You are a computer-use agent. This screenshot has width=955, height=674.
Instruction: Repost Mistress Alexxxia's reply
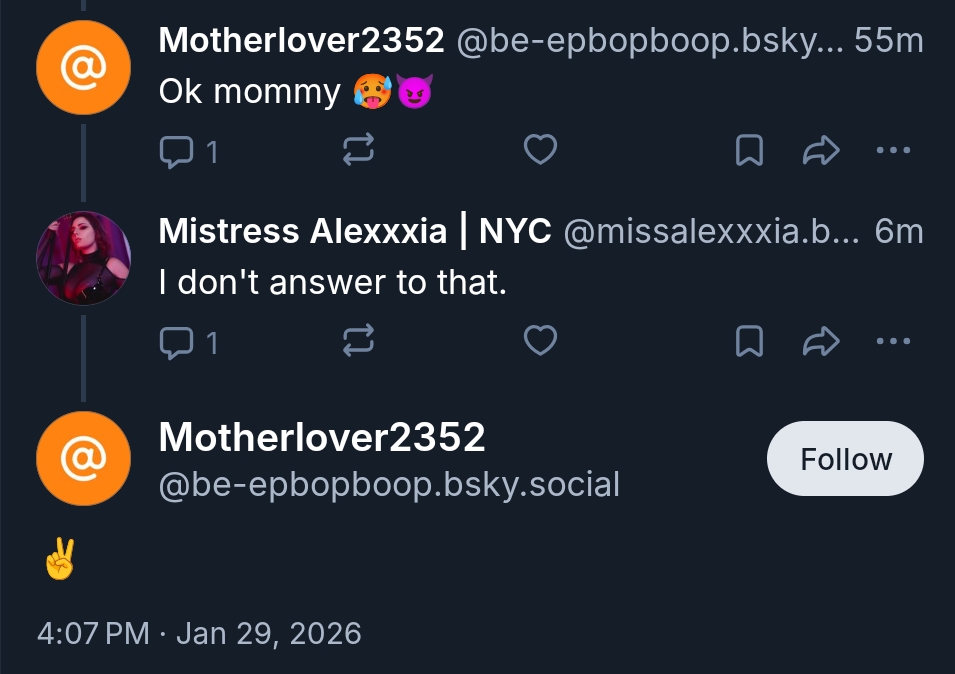click(x=358, y=343)
